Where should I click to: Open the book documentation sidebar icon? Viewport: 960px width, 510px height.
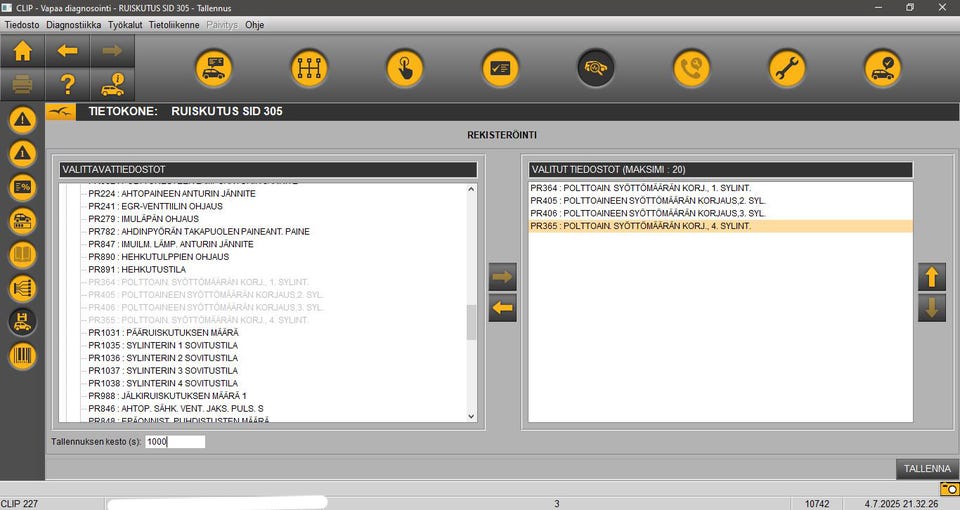coord(23,254)
